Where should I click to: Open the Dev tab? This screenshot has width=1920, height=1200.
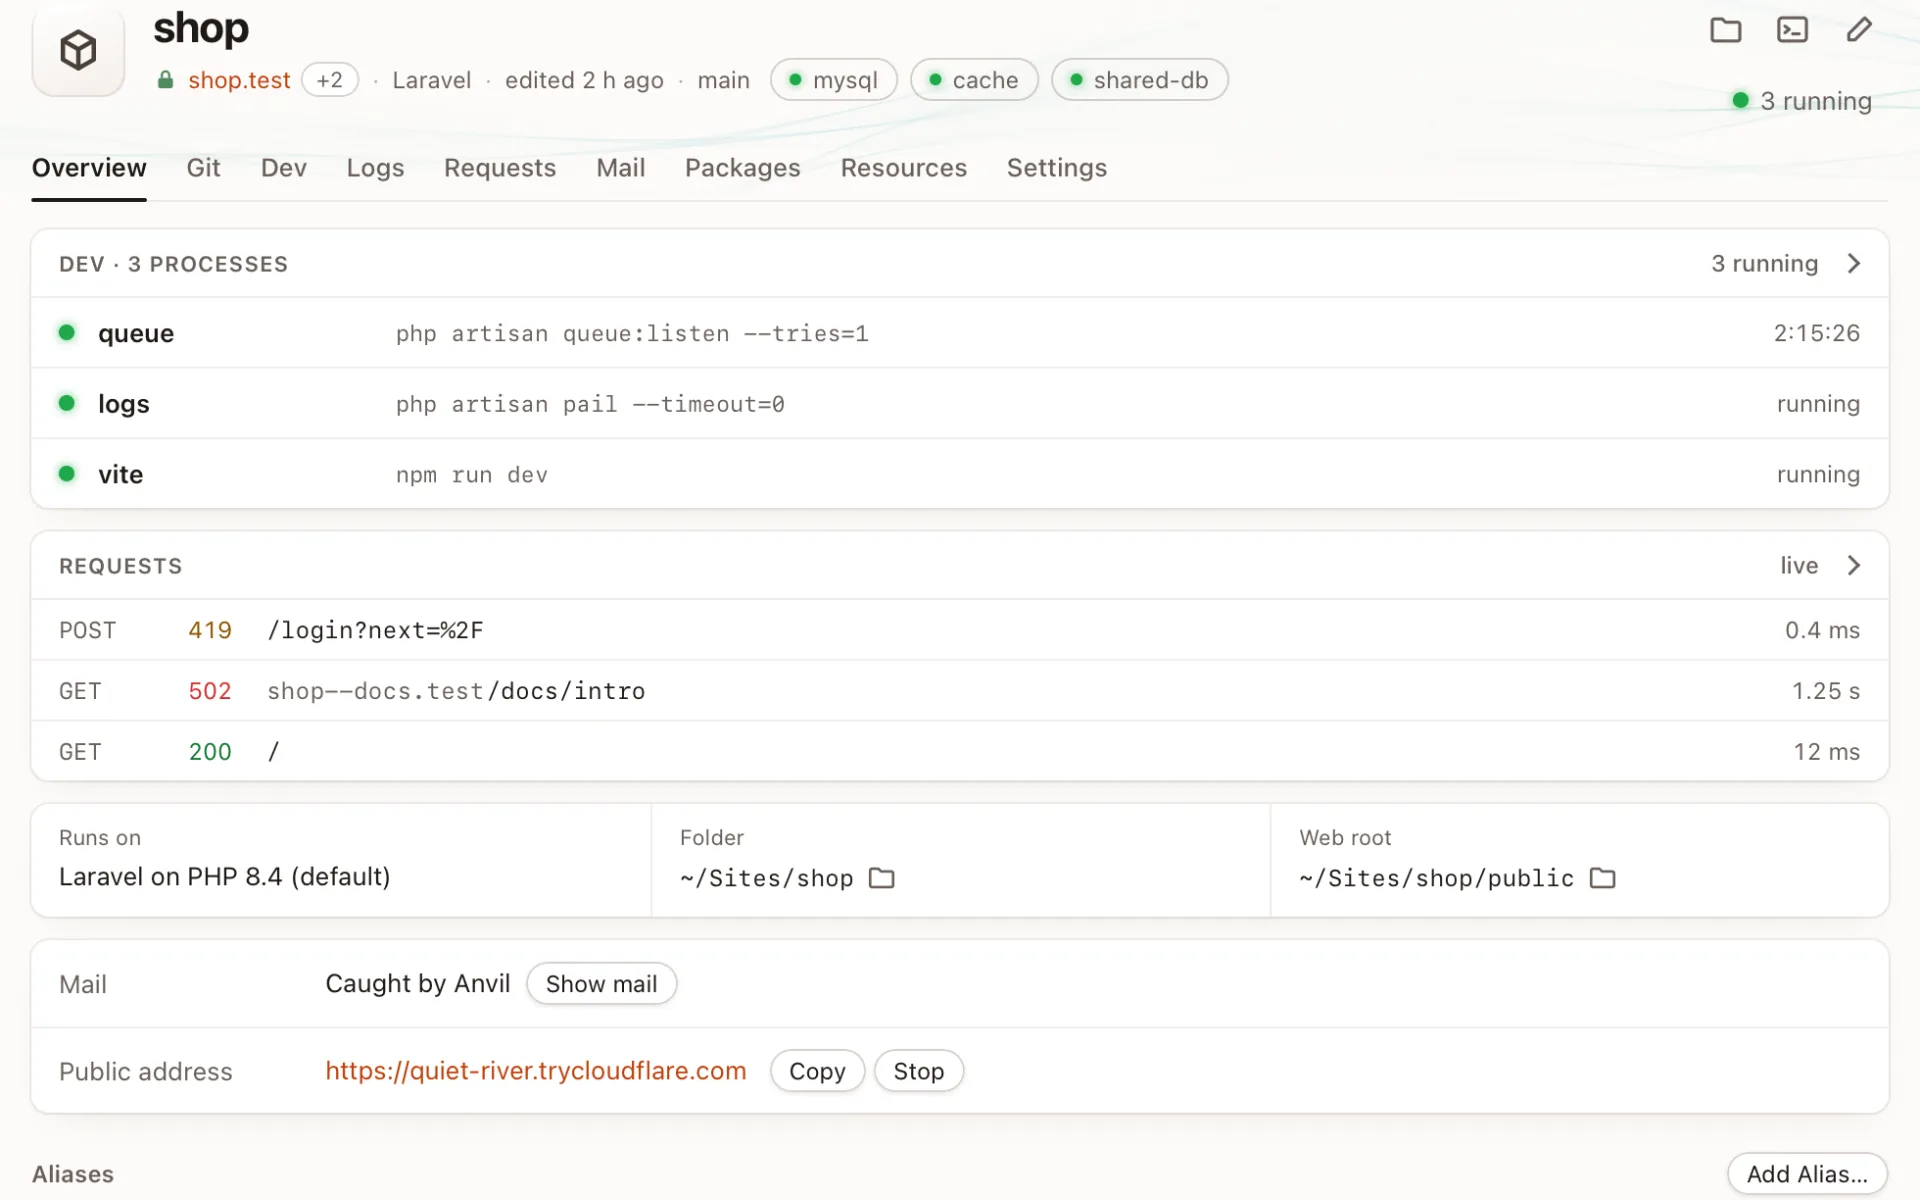[284, 168]
